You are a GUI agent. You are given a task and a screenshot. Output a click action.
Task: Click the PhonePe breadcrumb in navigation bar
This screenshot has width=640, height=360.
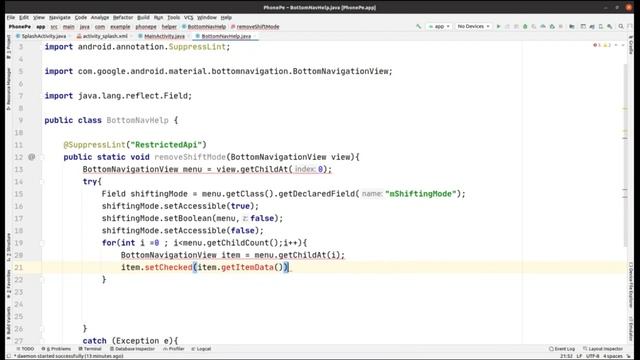coord(20,27)
